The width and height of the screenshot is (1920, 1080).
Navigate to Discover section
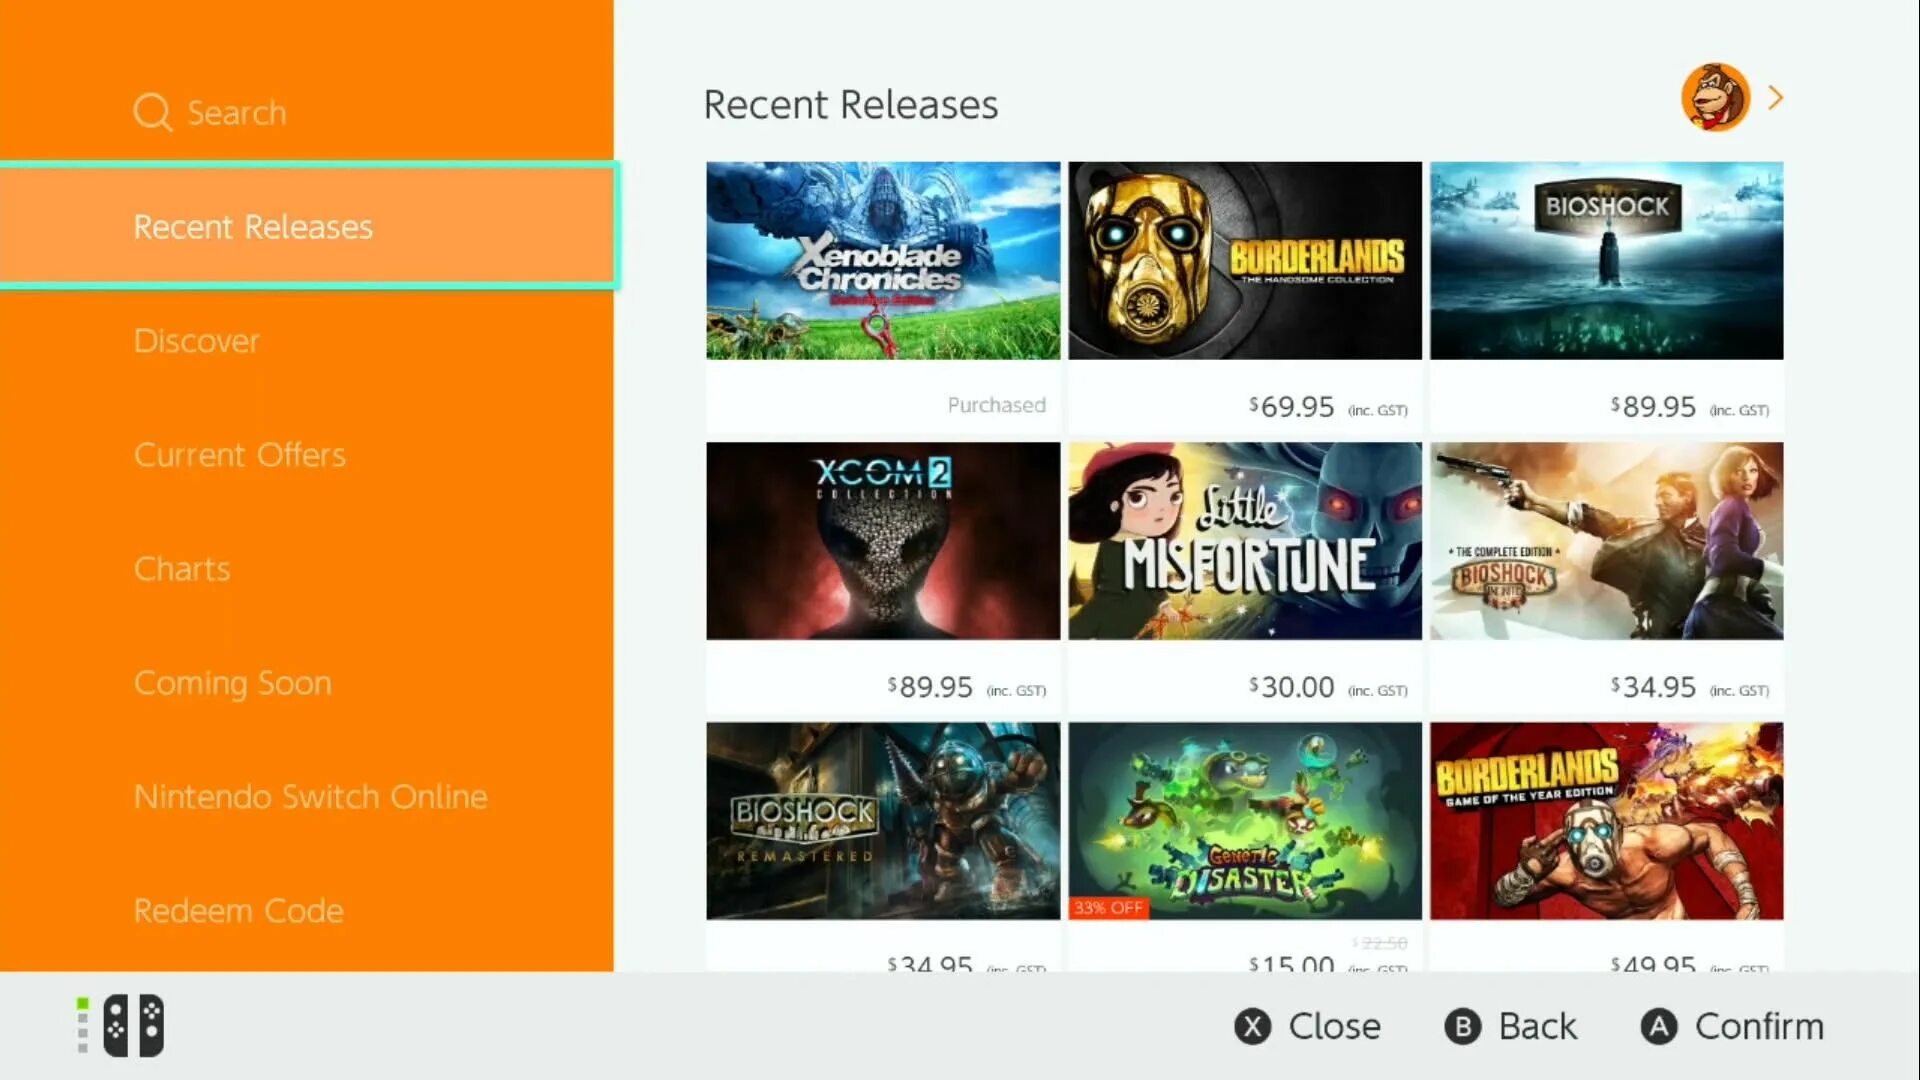pyautogui.click(x=195, y=340)
